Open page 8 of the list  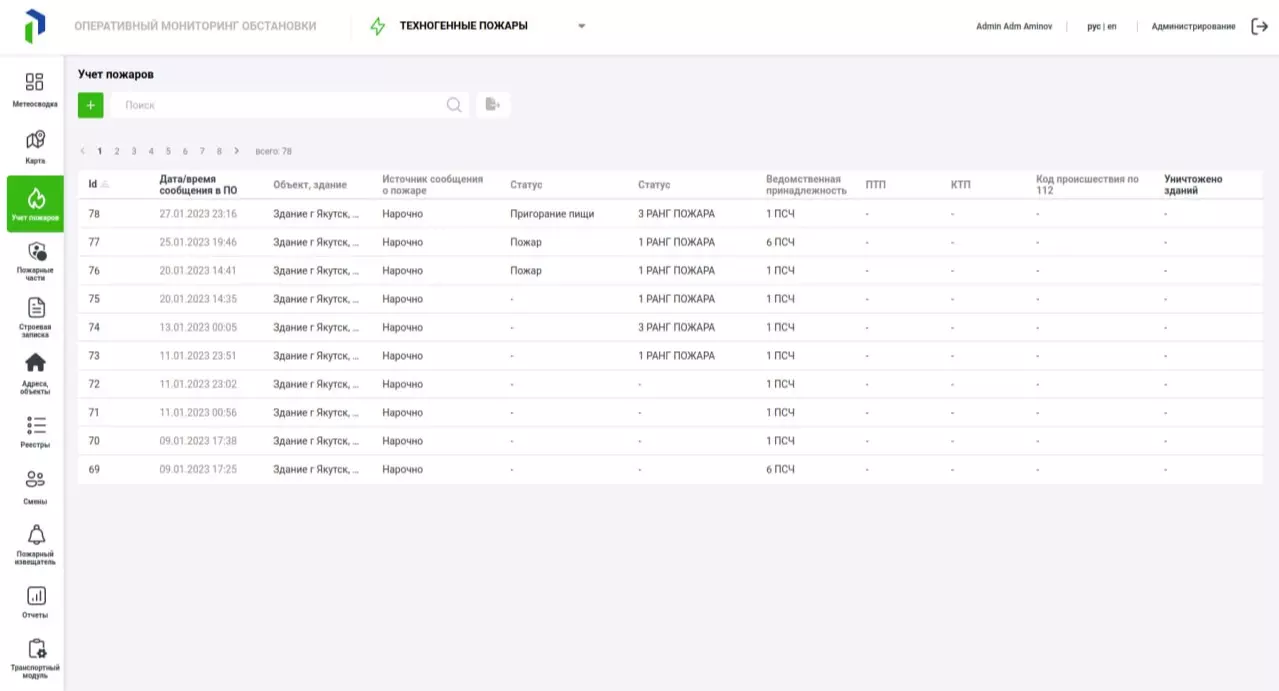pos(219,151)
